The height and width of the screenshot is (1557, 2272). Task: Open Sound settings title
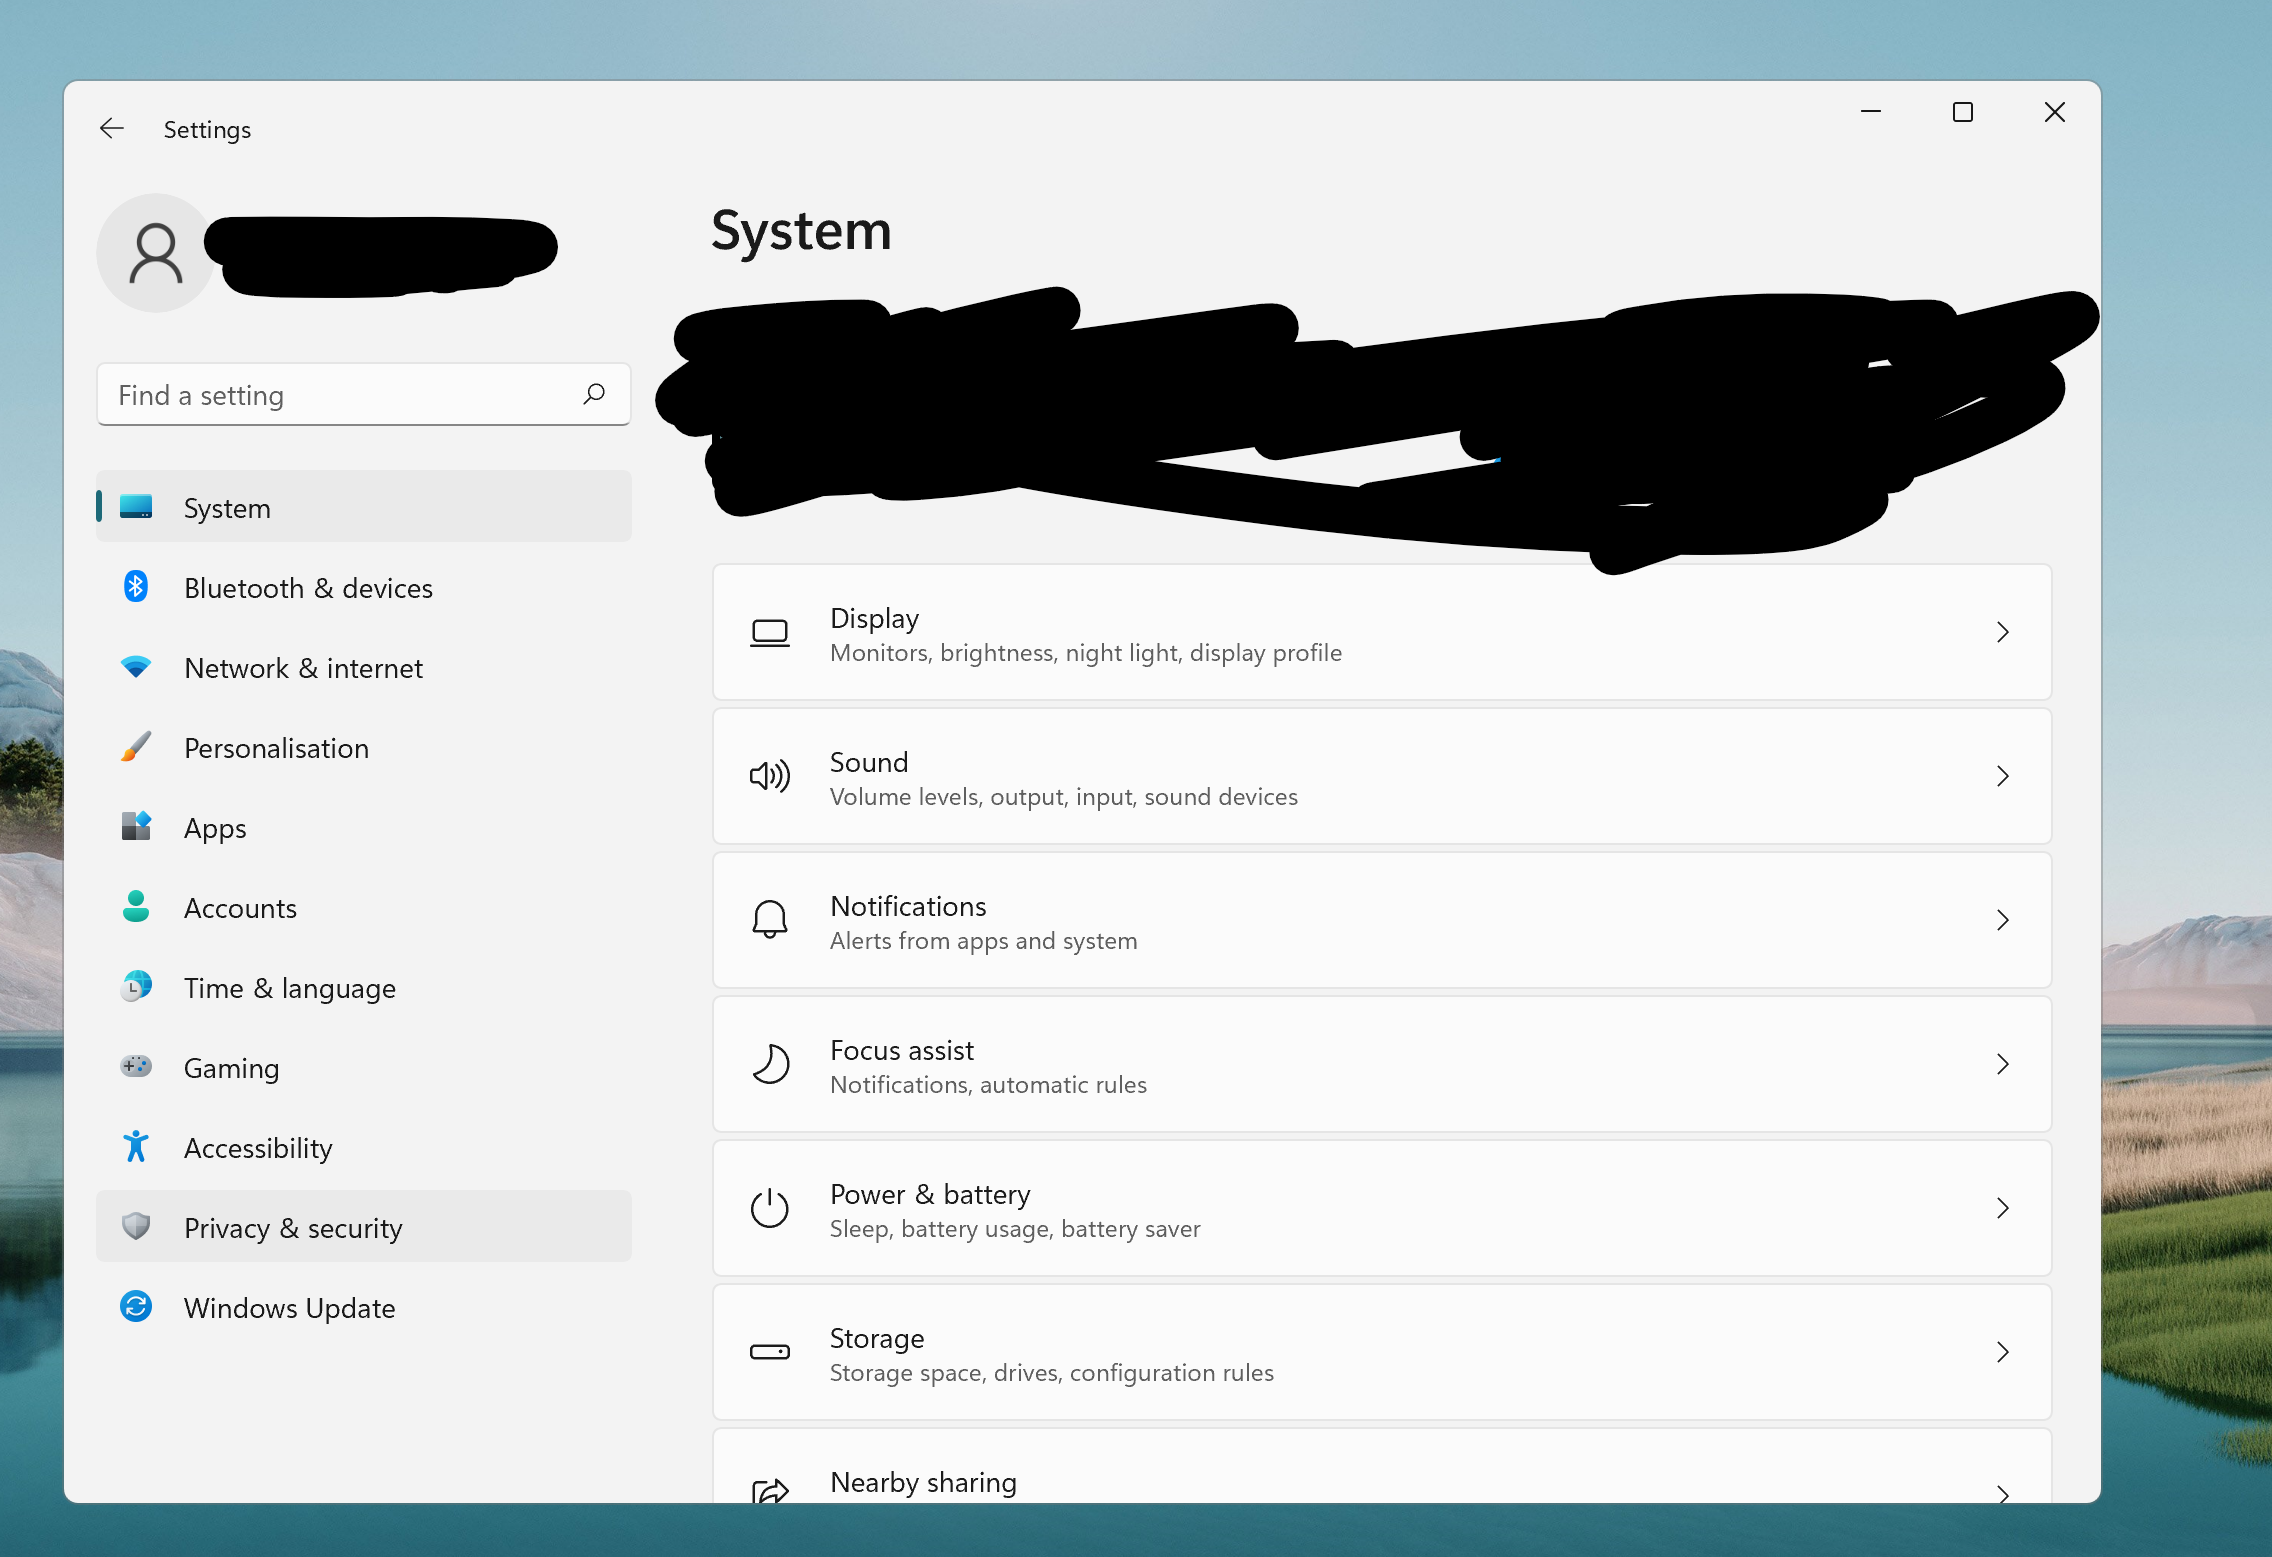(x=869, y=762)
